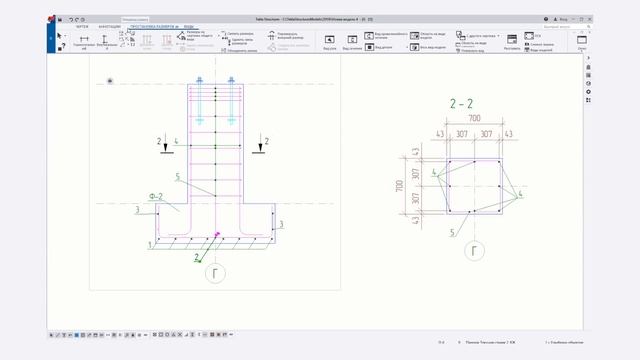The width and height of the screenshot is (640, 360).
Task: Create a curved section view
Action: point(385,36)
